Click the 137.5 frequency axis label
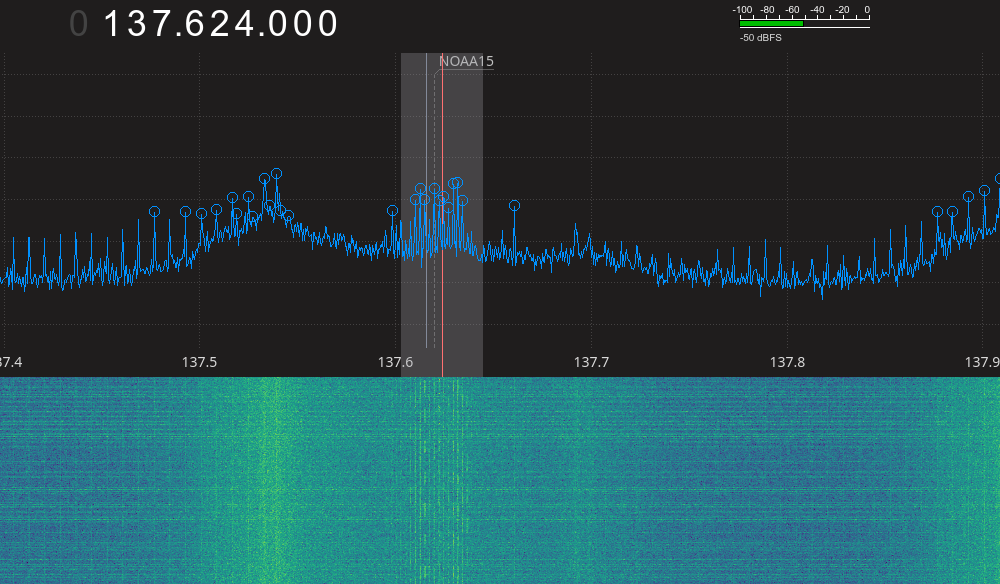 click(199, 361)
